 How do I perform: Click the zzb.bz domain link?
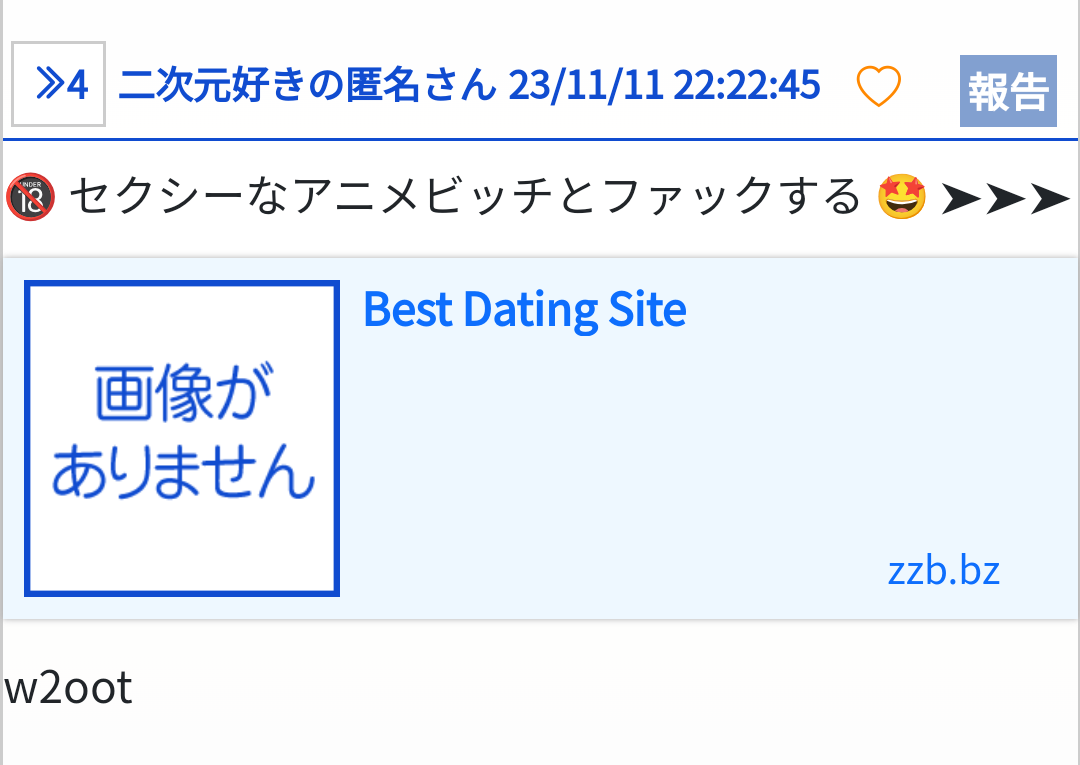tap(943, 571)
